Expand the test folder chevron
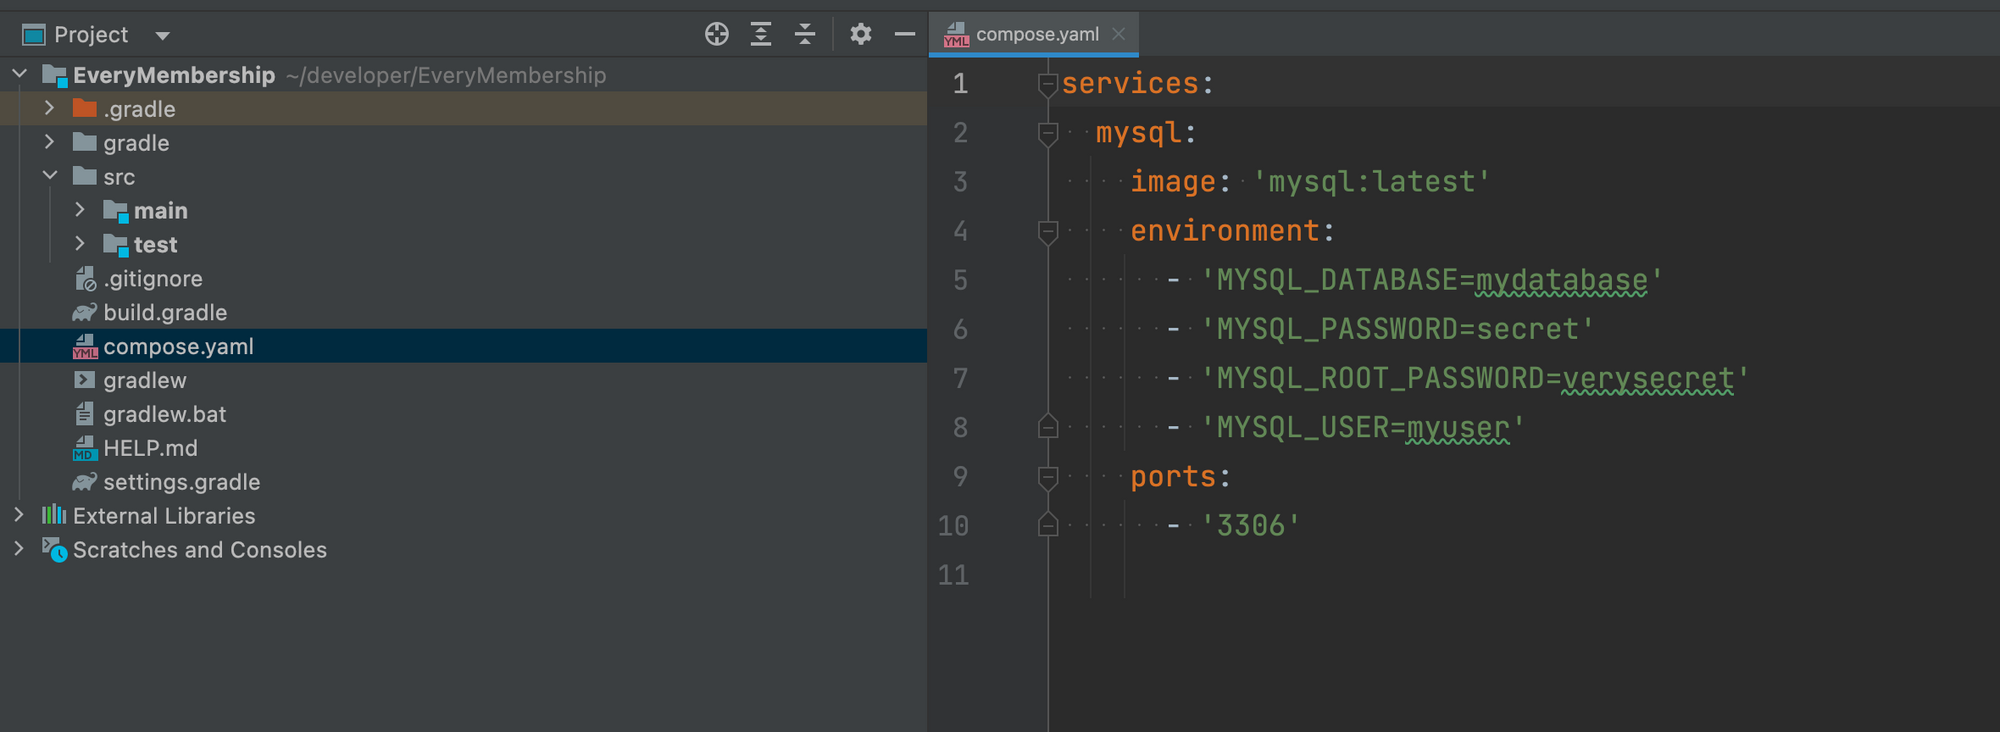 (x=80, y=244)
